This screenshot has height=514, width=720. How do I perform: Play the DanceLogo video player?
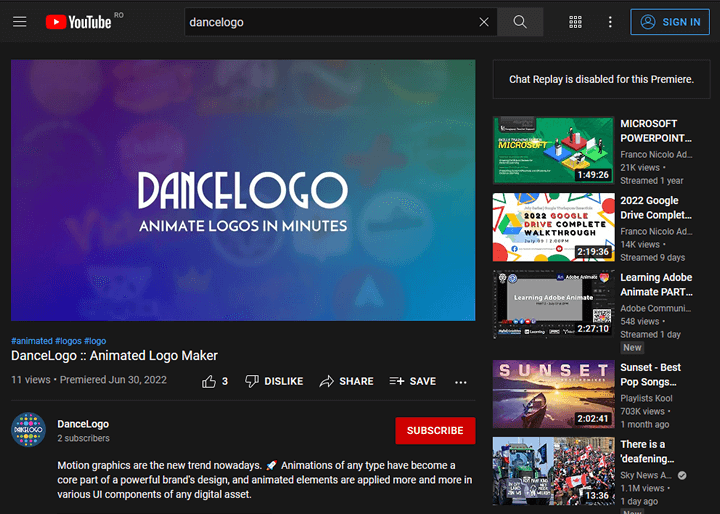pyautogui.click(x=243, y=190)
